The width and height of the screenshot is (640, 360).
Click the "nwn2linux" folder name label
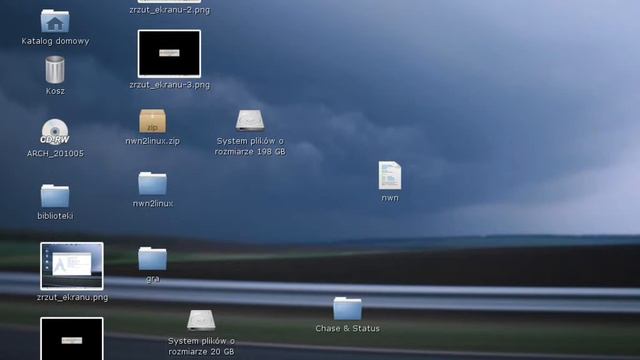pyautogui.click(x=153, y=203)
